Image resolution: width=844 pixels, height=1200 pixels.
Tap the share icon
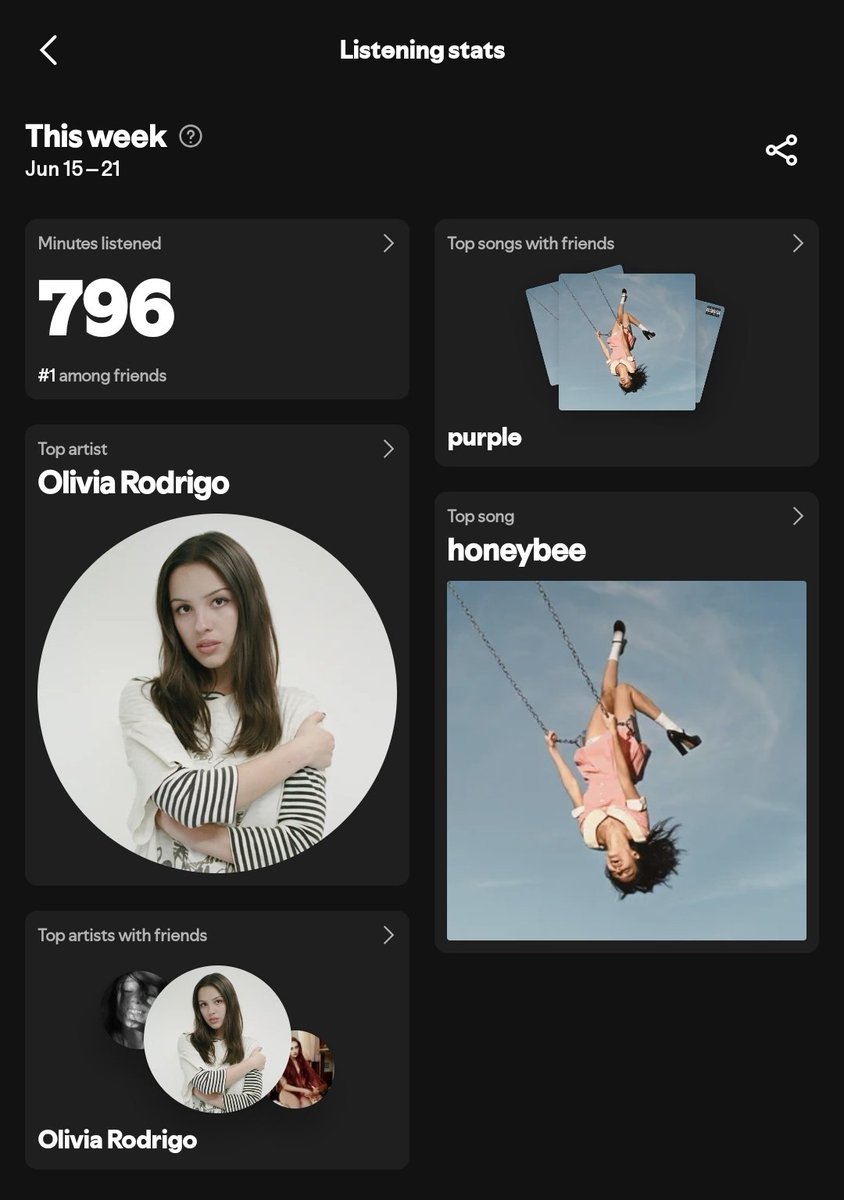pos(781,150)
